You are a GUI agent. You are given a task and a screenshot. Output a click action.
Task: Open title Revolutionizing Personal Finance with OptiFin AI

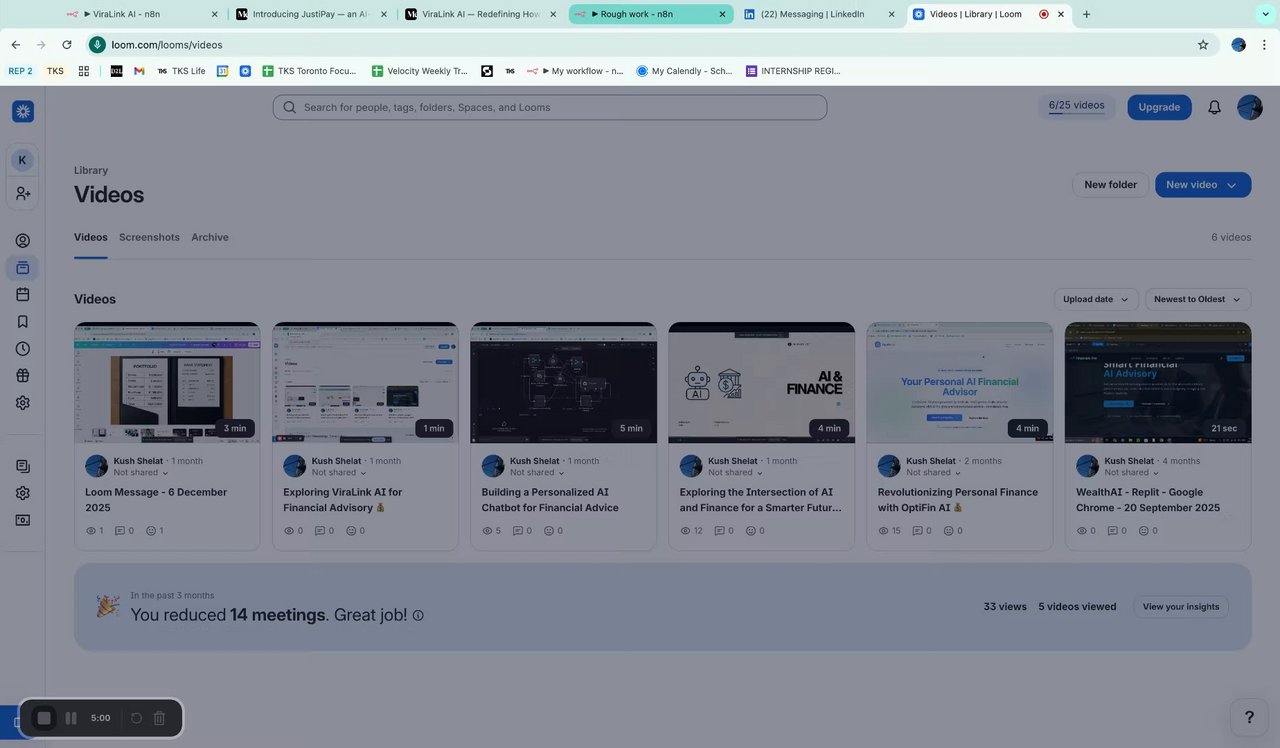(958, 499)
